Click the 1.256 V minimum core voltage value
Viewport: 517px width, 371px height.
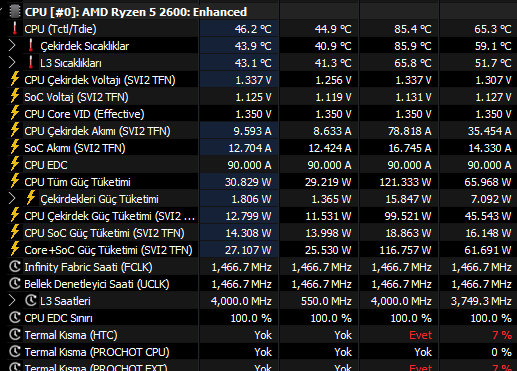pos(333,80)
